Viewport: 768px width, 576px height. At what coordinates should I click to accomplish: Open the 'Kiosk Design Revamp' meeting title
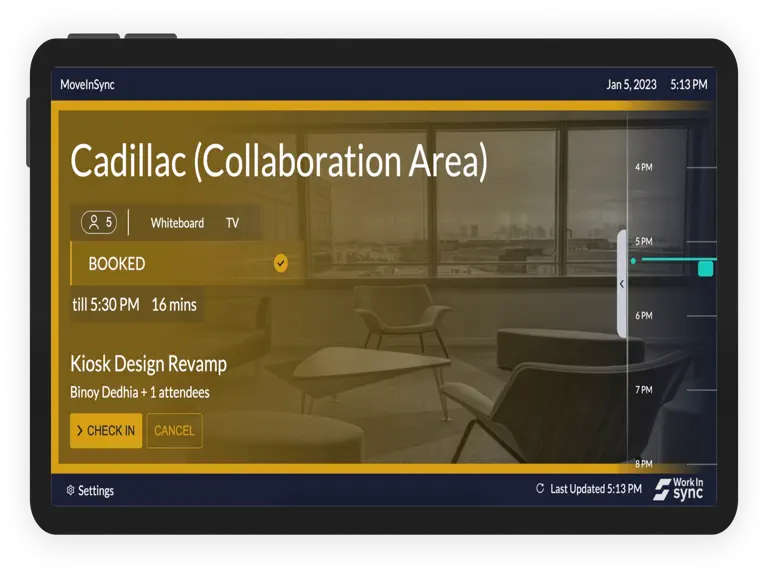[148, 364]
